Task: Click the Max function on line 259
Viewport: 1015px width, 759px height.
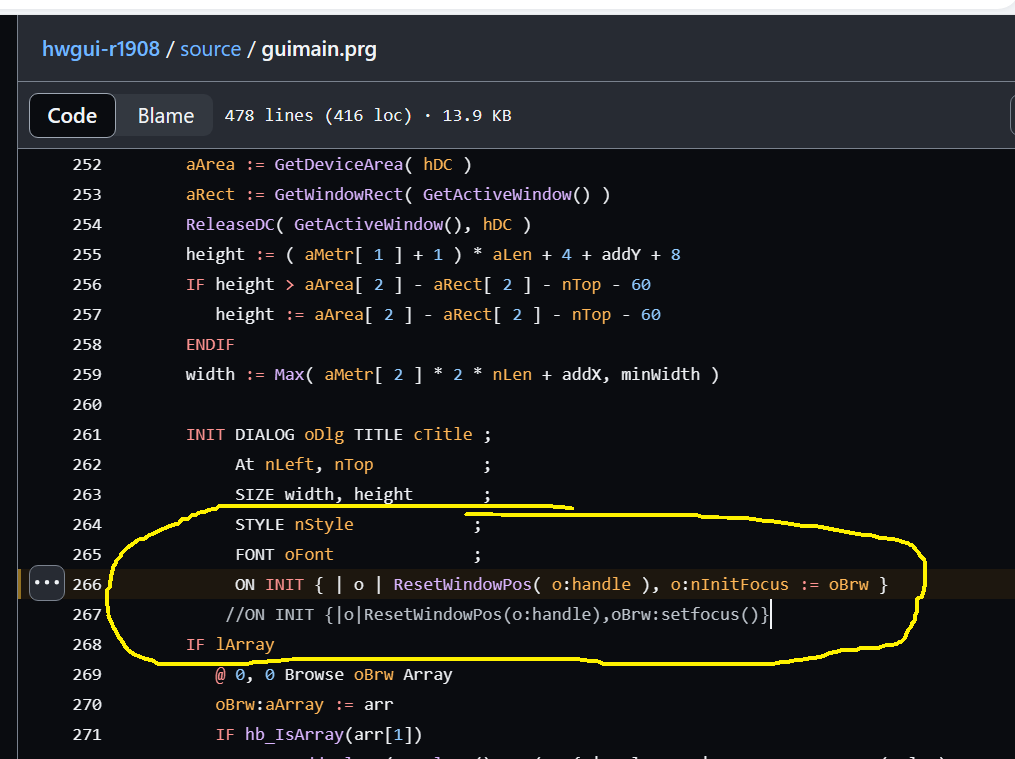Action: pos(289,375)
